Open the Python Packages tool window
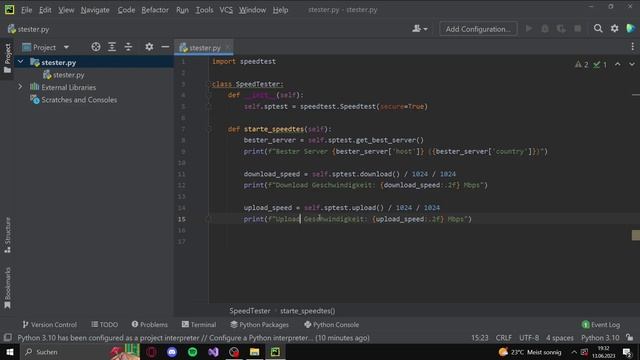The image size is (640, 360). (x=259, y=324)
